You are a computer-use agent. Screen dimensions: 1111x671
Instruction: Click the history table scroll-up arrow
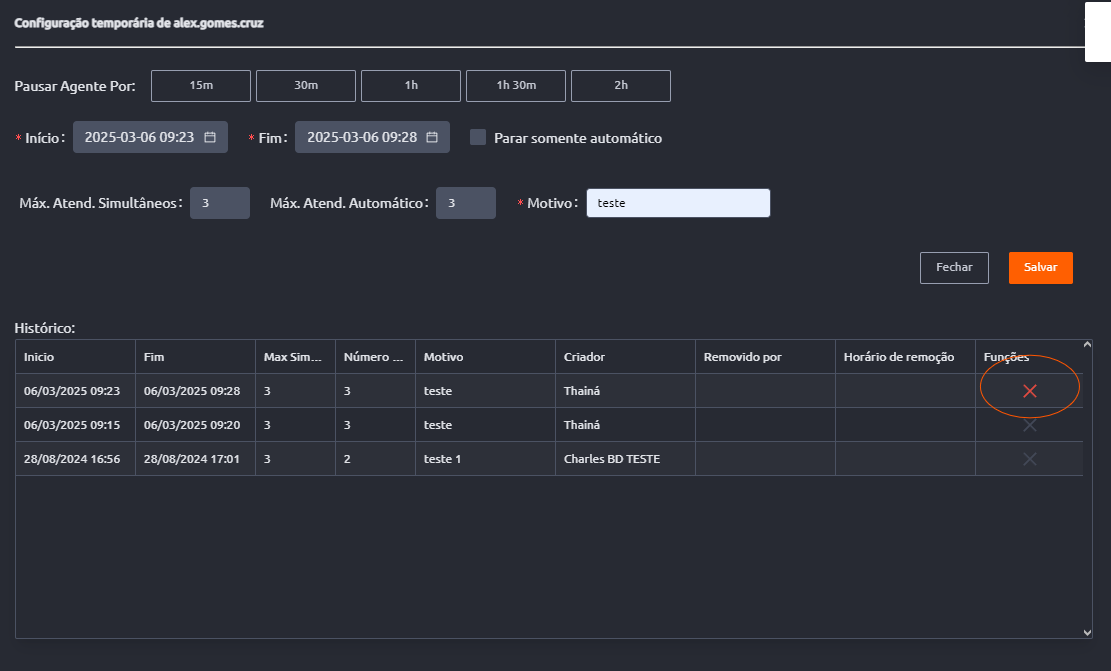pos(1088,346)
